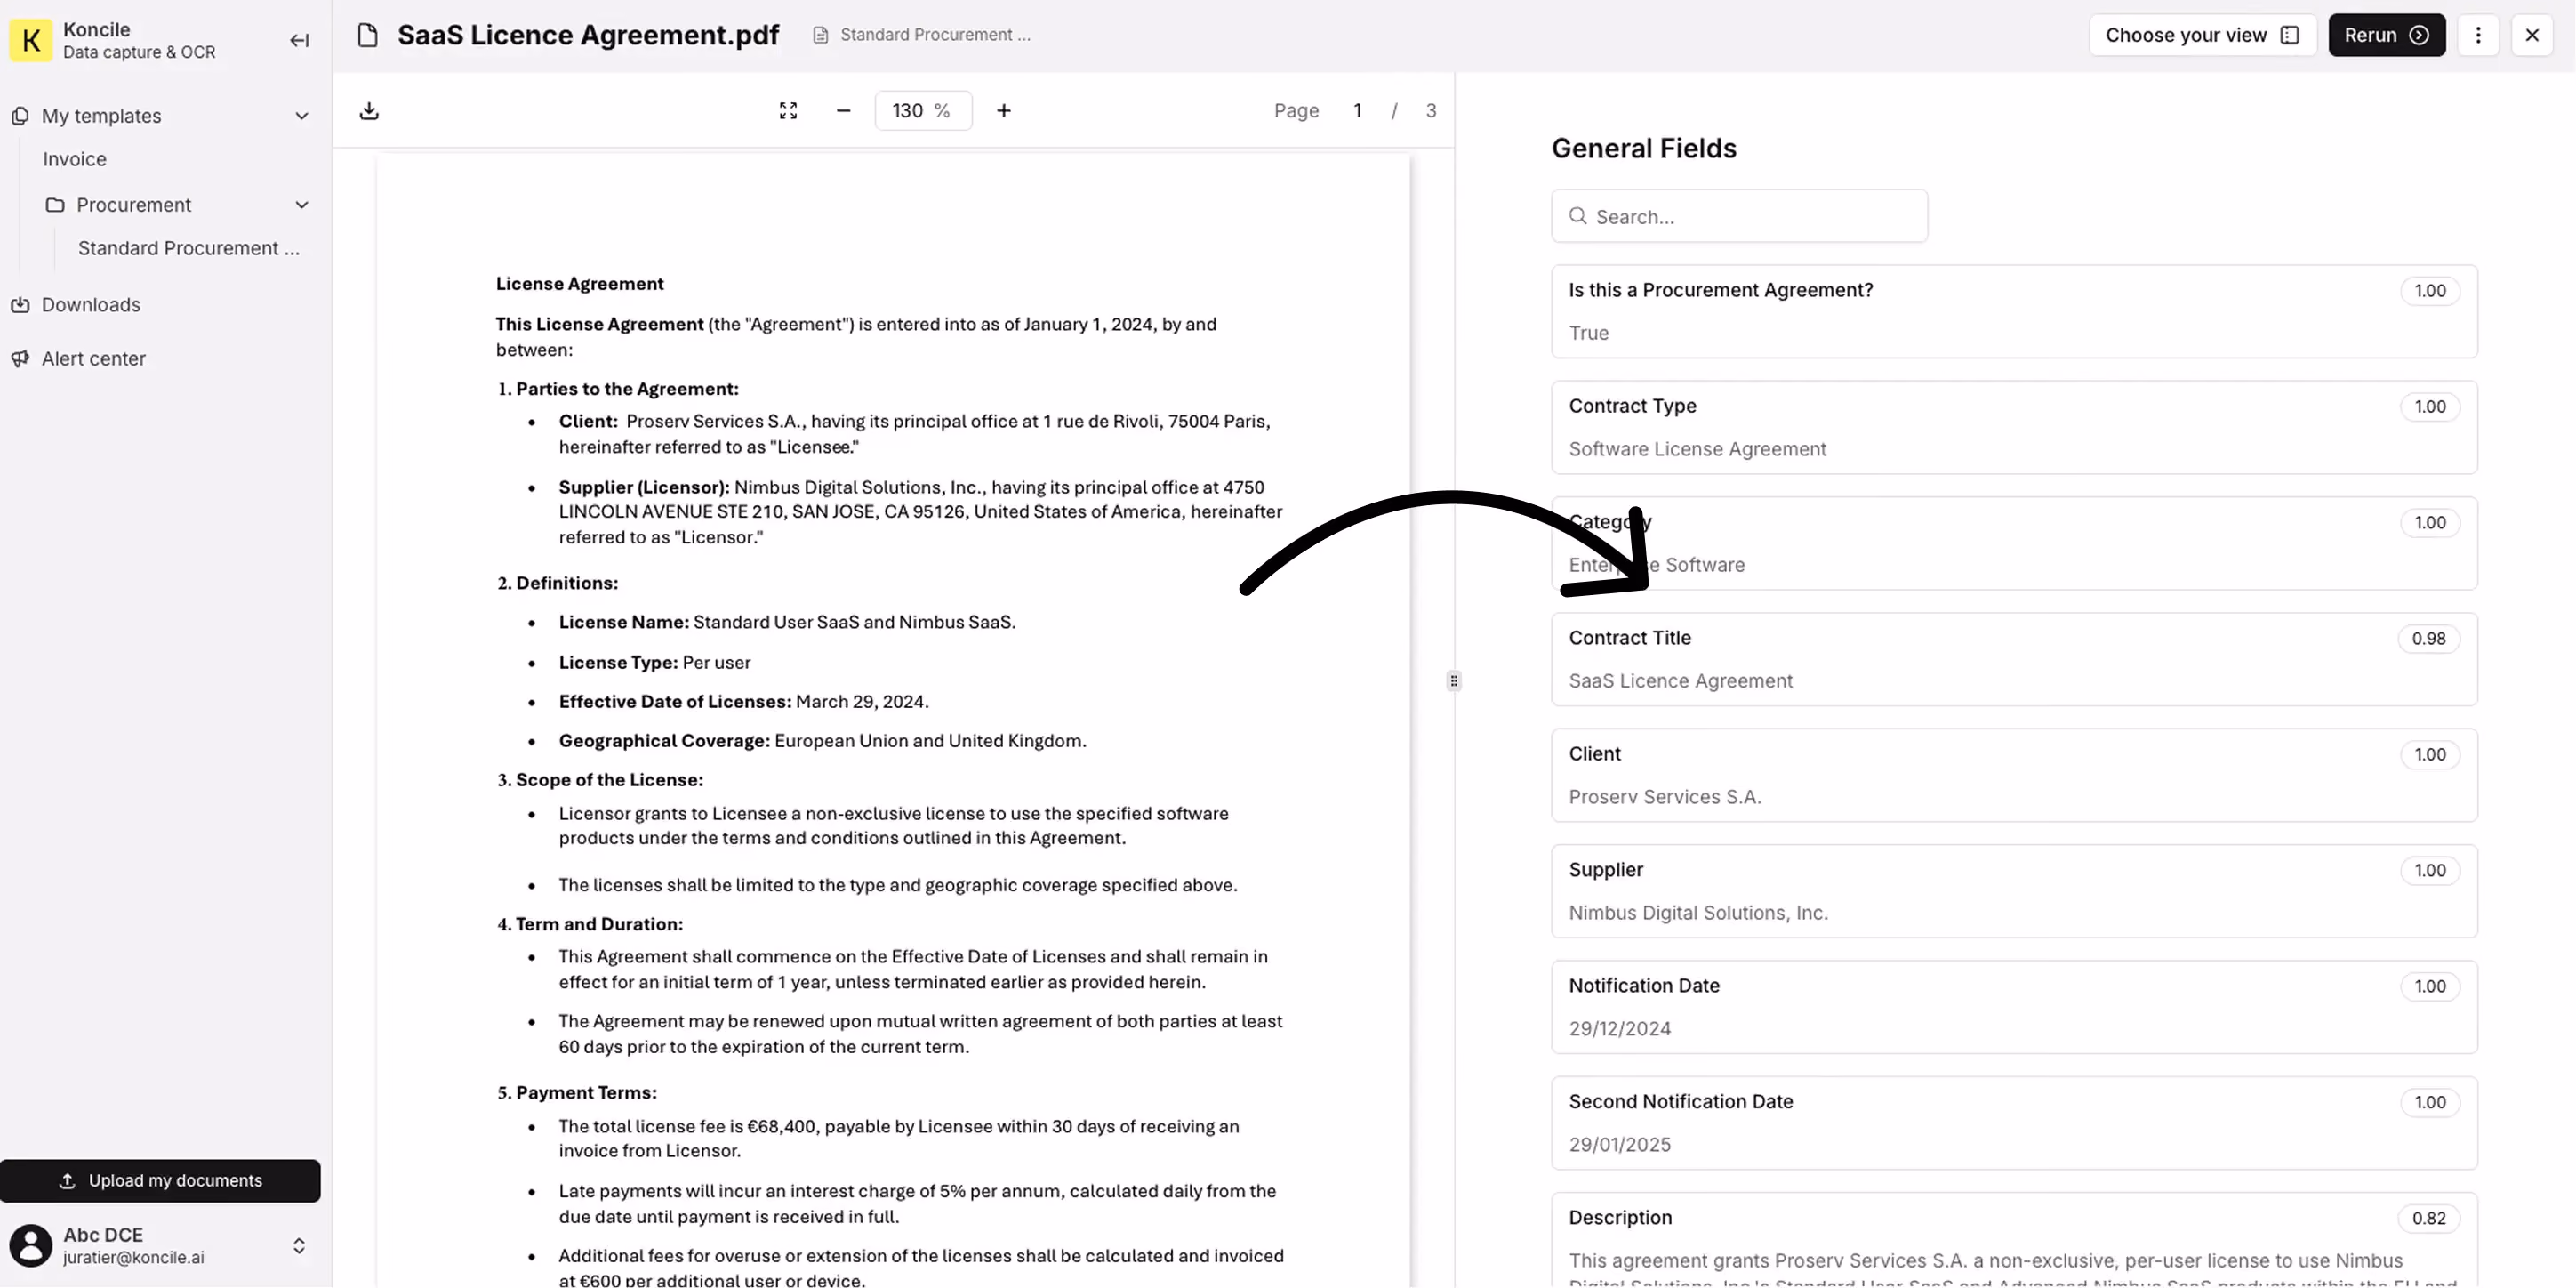Click the Nimbus Digital Solutions, Inc. value

[1698, 914]
